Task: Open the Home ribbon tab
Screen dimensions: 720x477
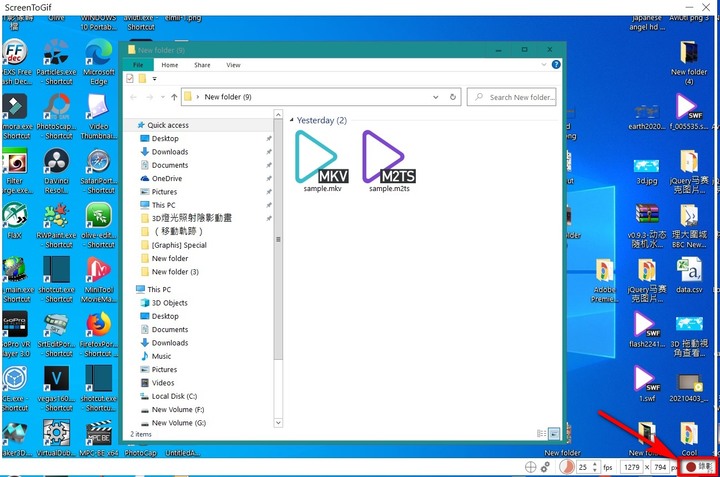Action: tap(169, 65)
